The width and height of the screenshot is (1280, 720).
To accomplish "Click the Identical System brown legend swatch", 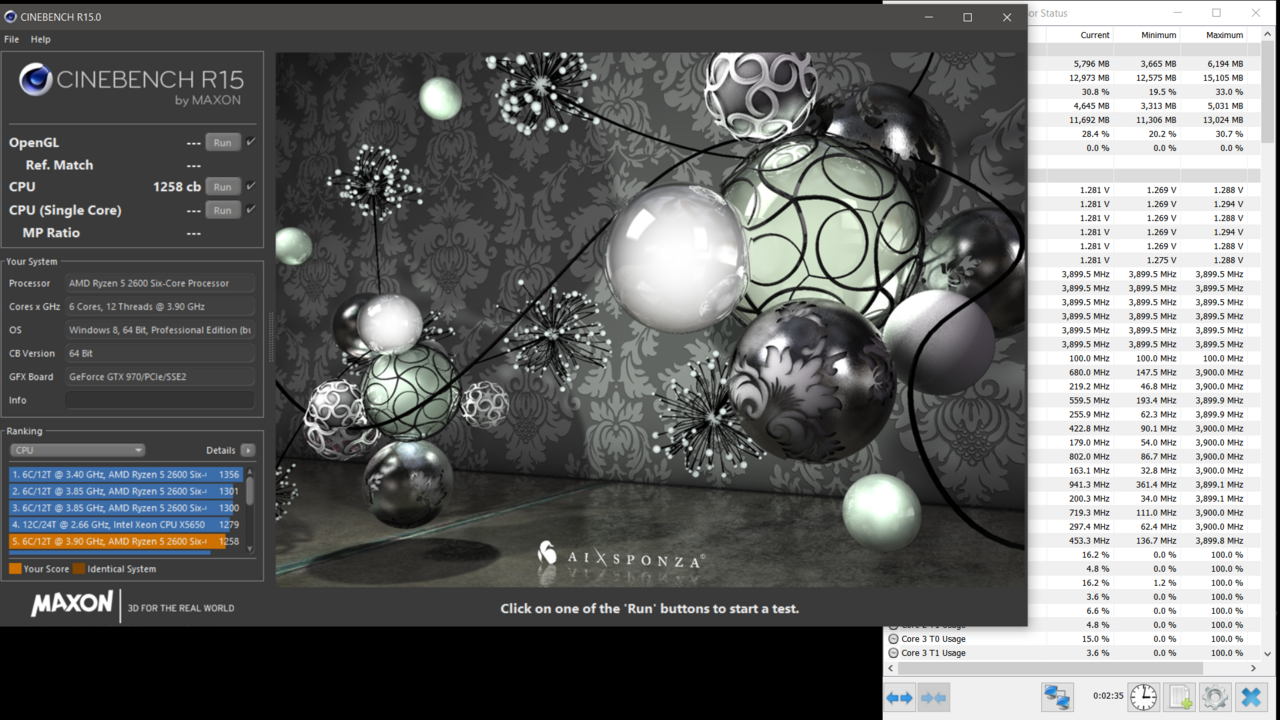I will [79, 569].
